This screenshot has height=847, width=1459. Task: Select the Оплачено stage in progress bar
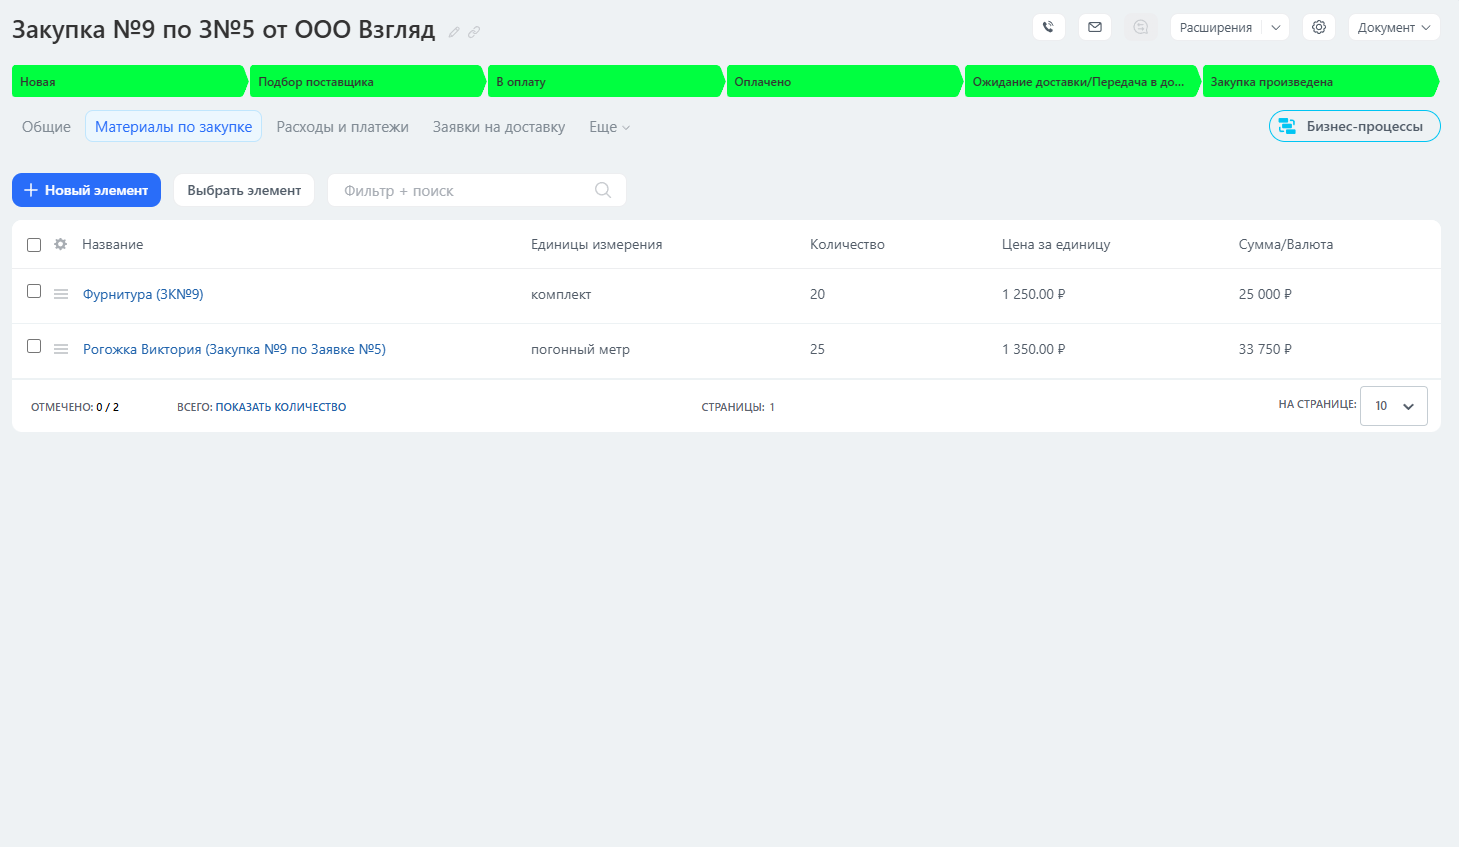tap(842, 82)
